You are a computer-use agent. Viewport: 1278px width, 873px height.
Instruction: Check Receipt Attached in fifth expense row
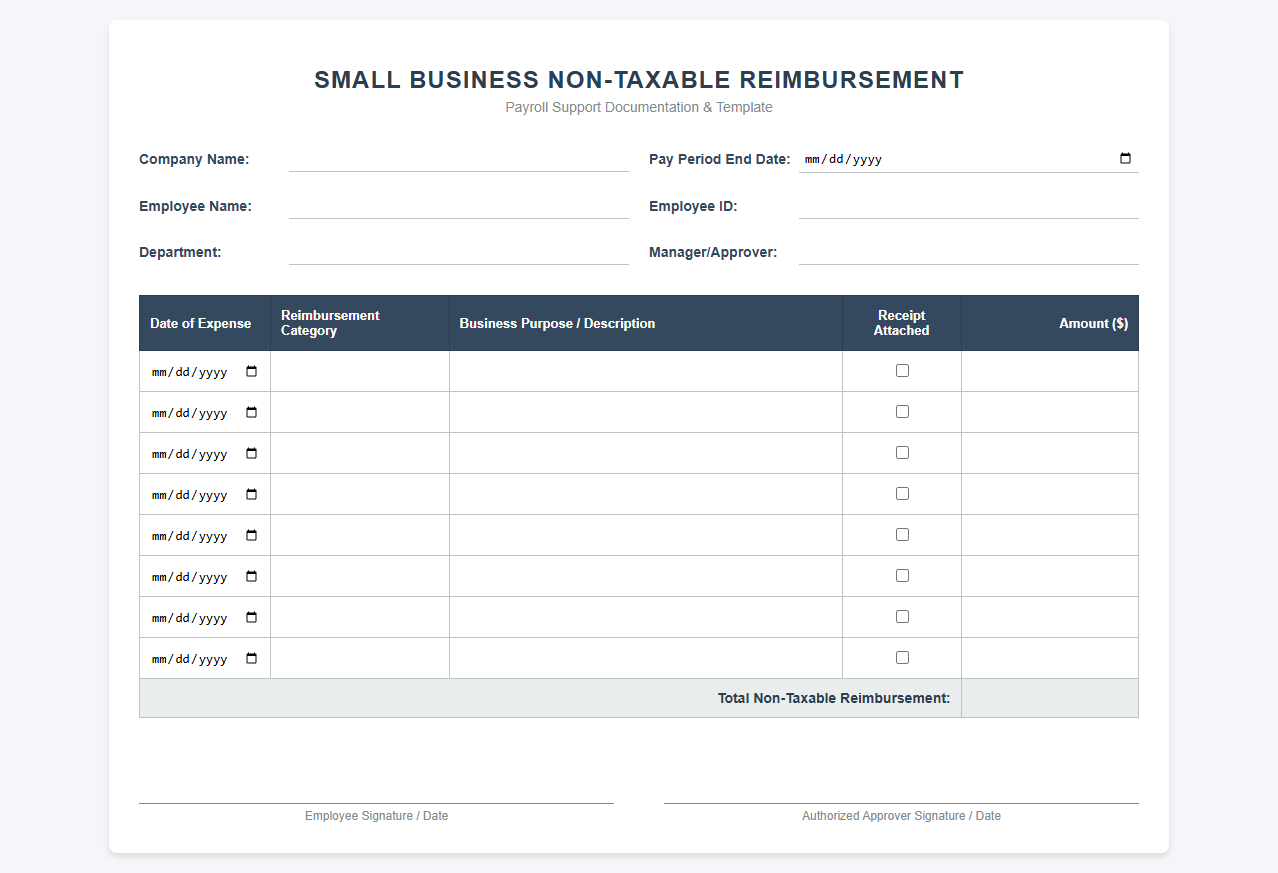(x=902, y=534)
